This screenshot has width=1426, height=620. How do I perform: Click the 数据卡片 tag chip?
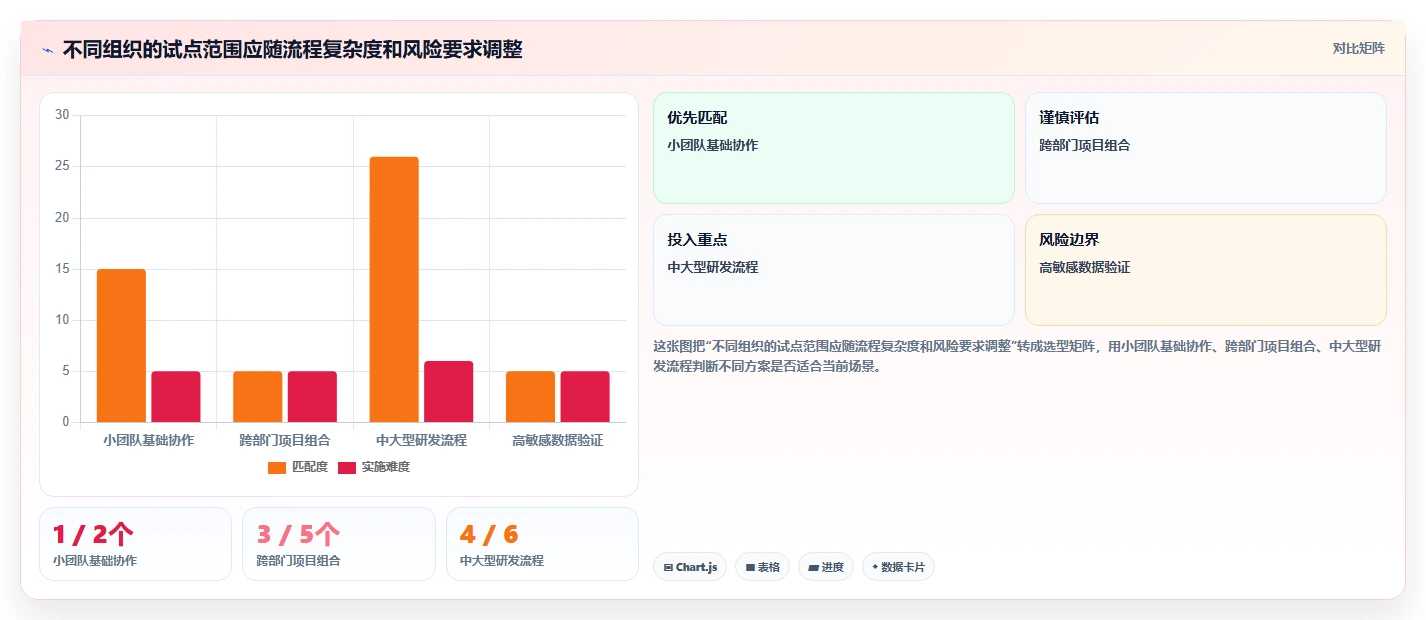pos(898,567)
